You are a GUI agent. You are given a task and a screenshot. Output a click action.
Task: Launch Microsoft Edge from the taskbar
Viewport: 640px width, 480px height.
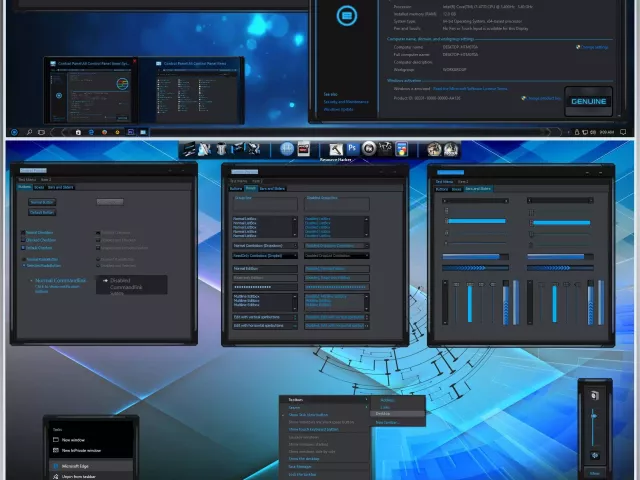[91, 132]
